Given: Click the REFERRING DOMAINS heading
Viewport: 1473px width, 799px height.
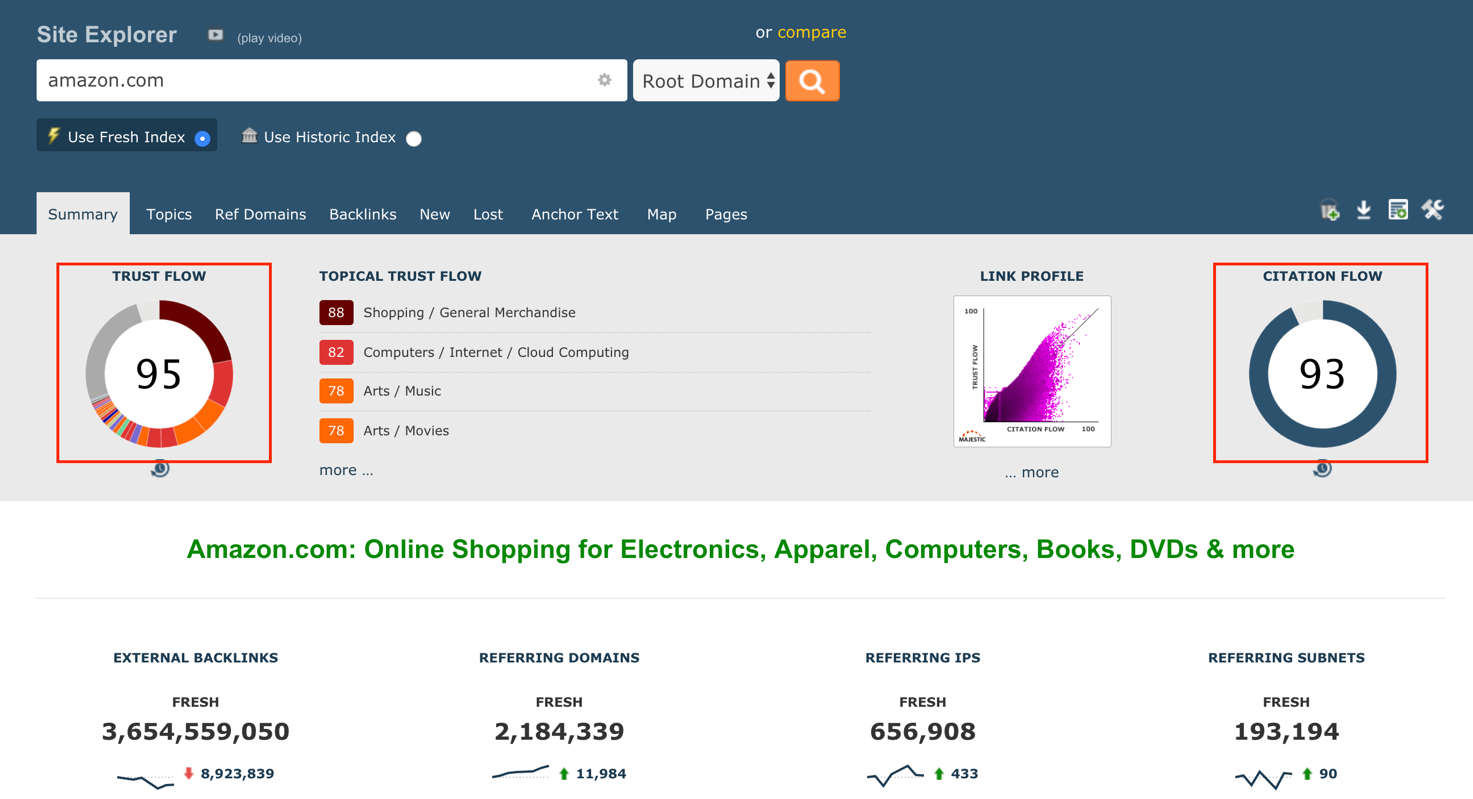Looking at the screenshot, I should click(559, 658).
